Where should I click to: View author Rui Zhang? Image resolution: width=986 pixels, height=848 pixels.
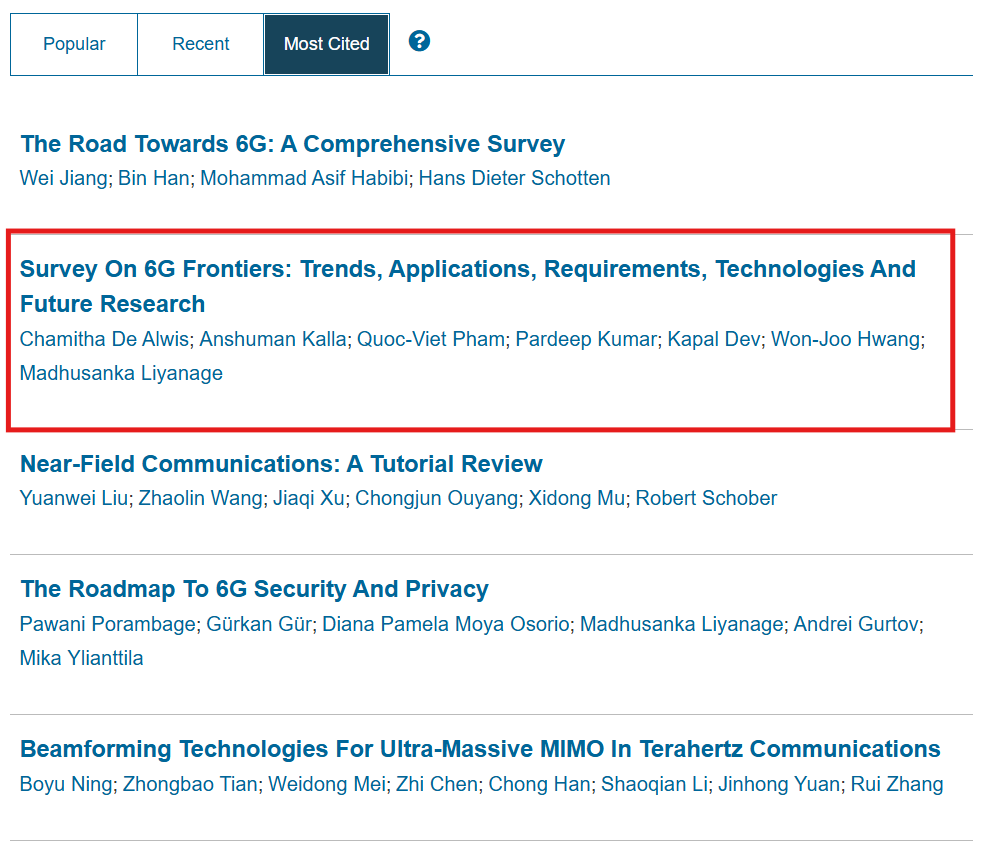(897, 785)
